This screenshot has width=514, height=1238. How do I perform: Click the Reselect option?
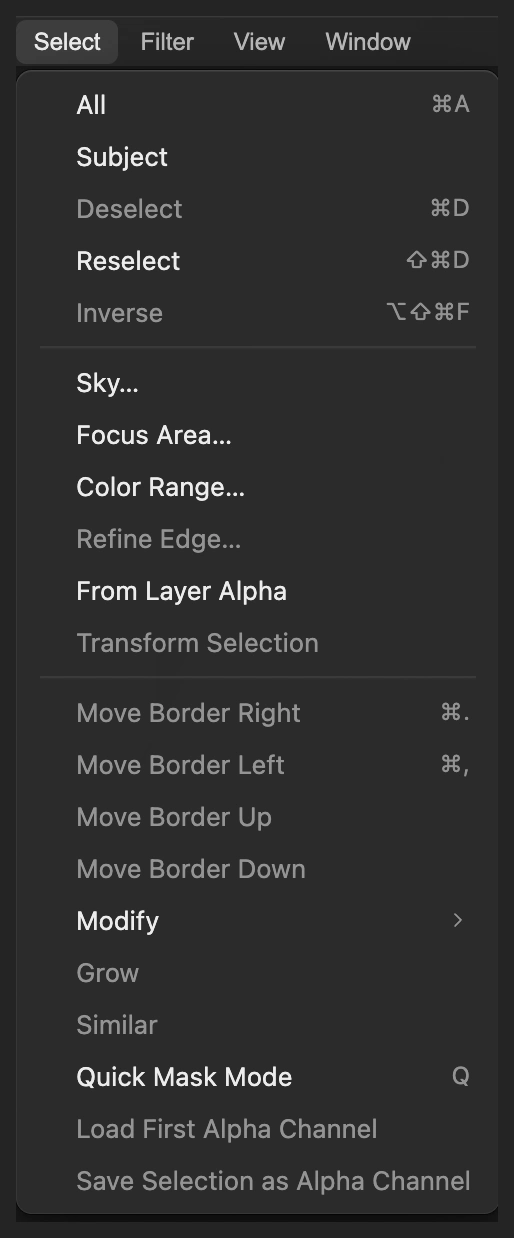[x=257, y=261]
